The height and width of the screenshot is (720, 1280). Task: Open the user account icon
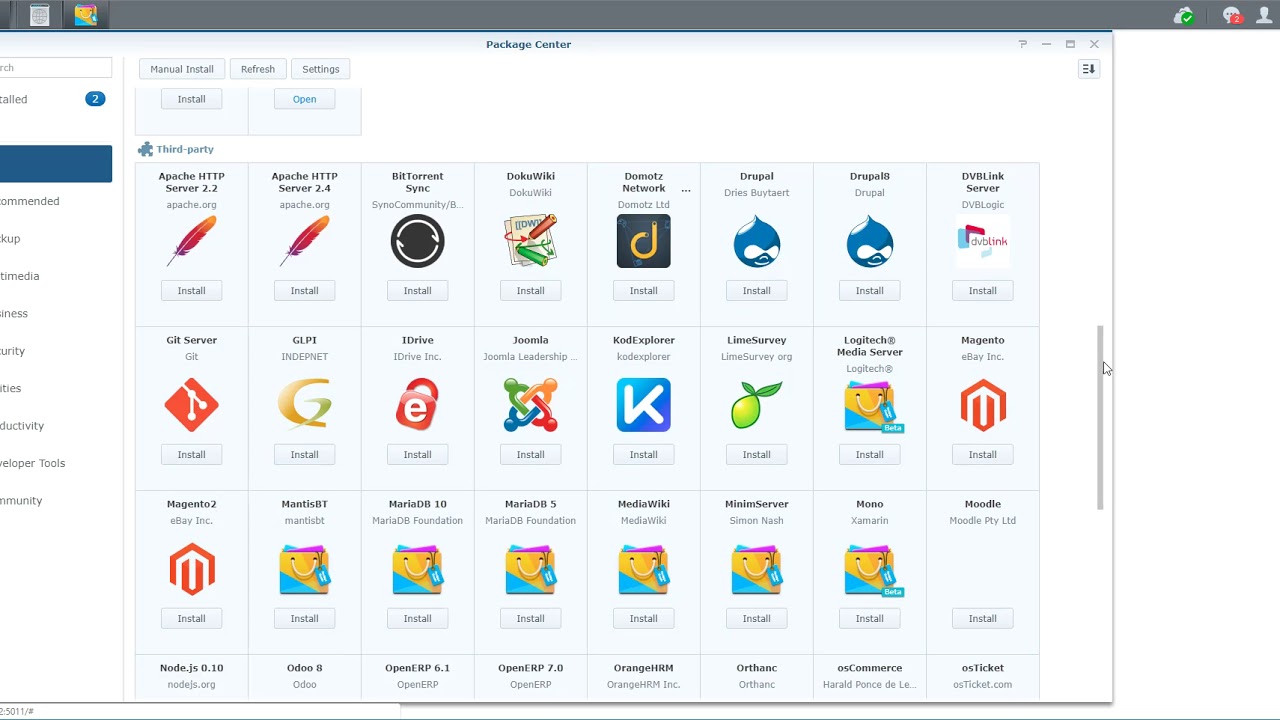coord(1264,15)
